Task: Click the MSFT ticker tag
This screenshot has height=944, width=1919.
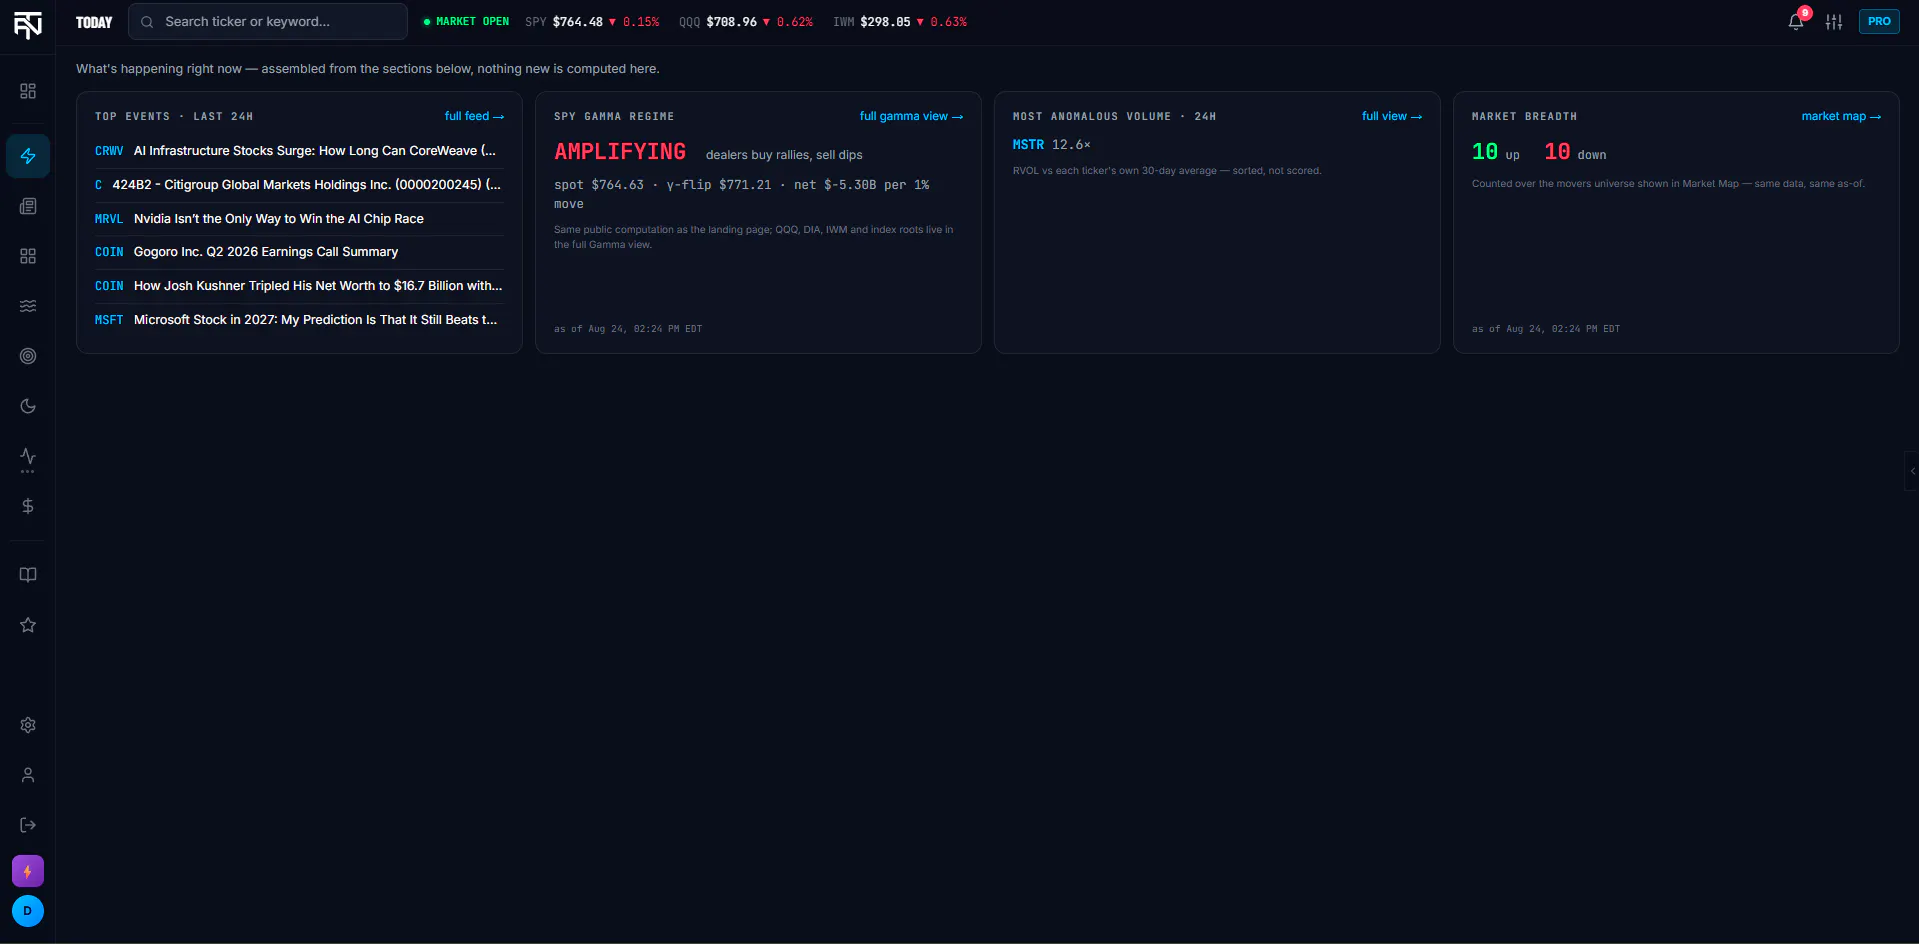Action: (109, 320)
